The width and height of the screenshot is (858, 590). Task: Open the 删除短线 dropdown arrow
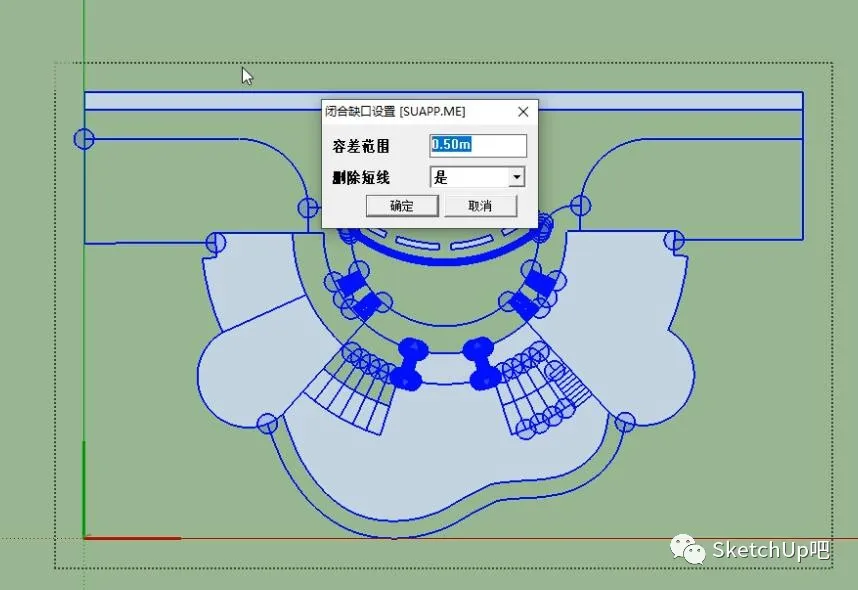(x=517, y=177)
